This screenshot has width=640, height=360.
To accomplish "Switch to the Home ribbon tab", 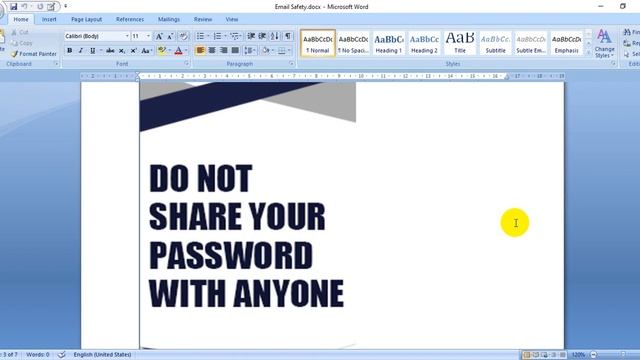I will click(21, 19).
